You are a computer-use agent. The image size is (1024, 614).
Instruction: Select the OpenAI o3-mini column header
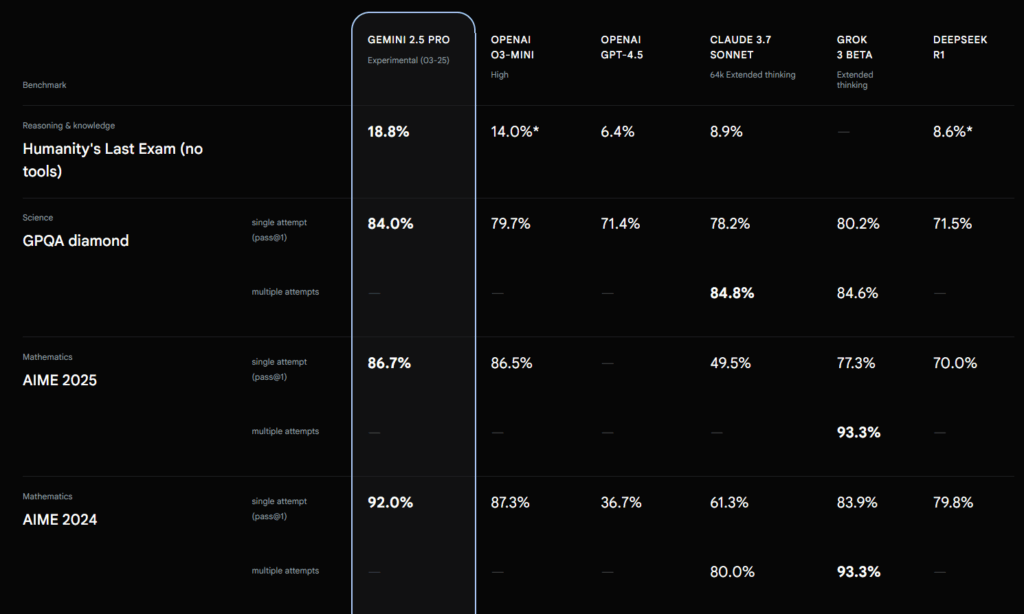pyautogui.click(x=512, y=47)
